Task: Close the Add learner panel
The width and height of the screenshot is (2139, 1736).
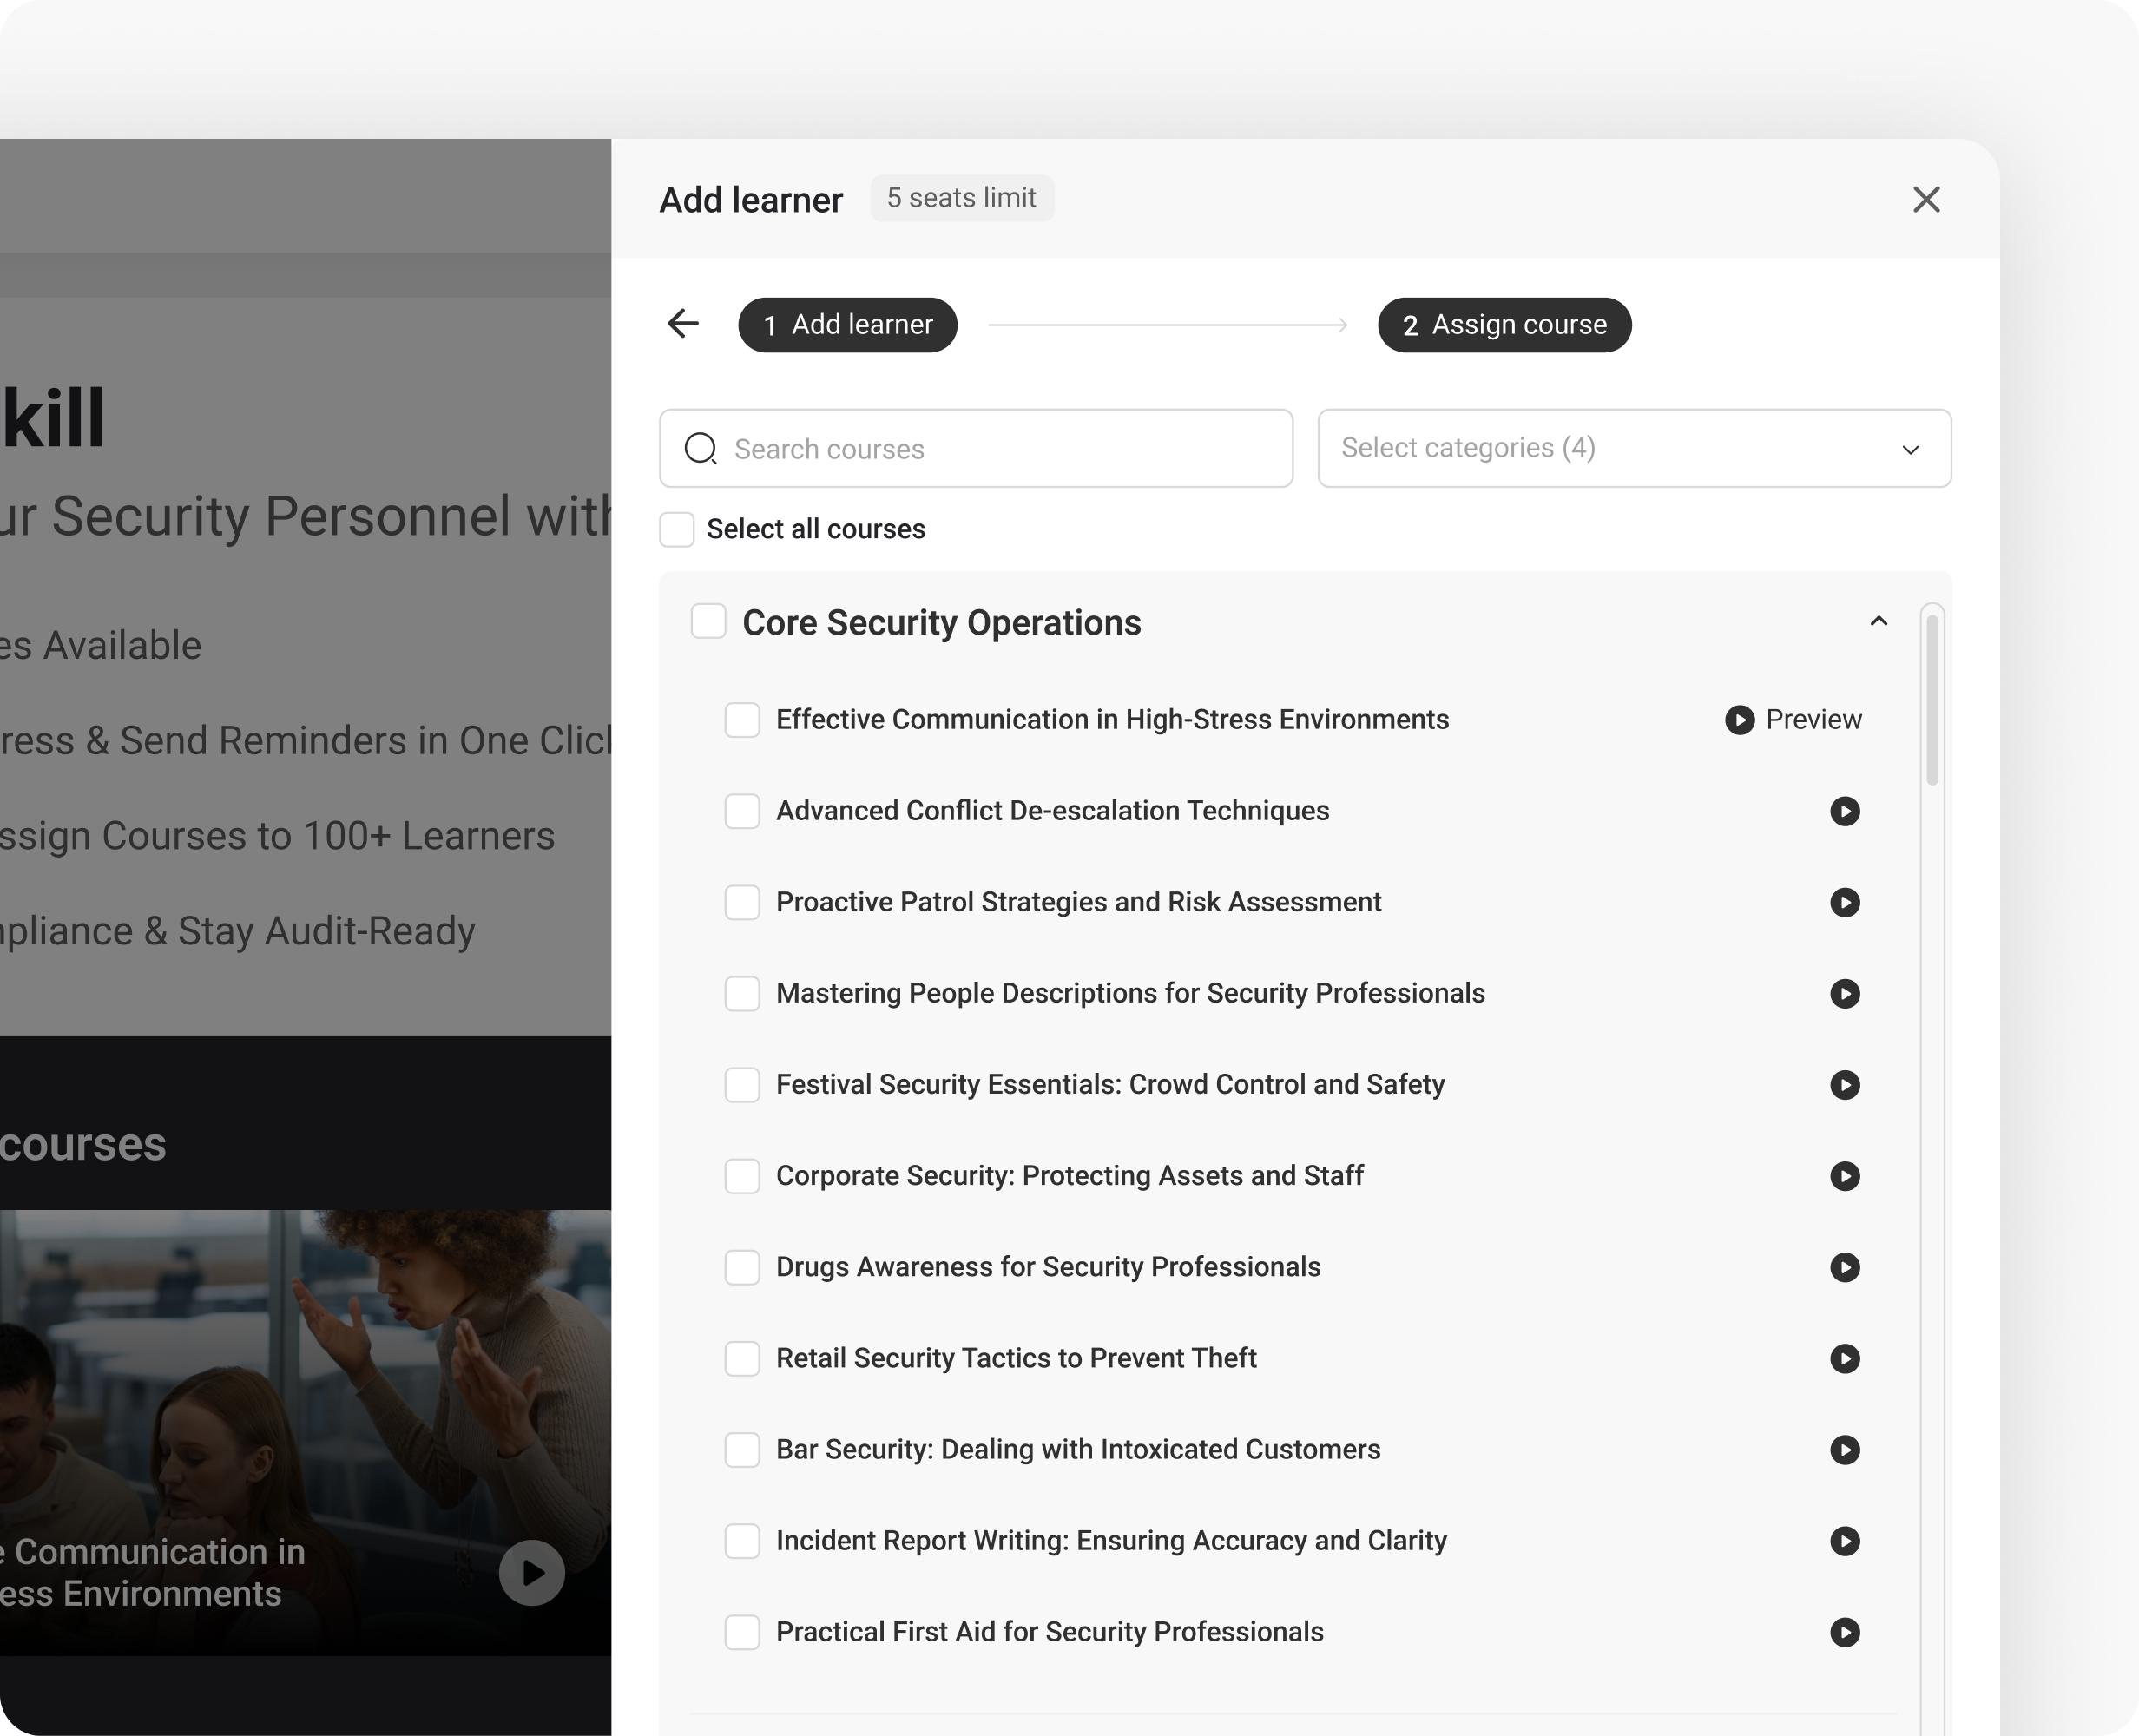Action: click(x=1926, y=200)
